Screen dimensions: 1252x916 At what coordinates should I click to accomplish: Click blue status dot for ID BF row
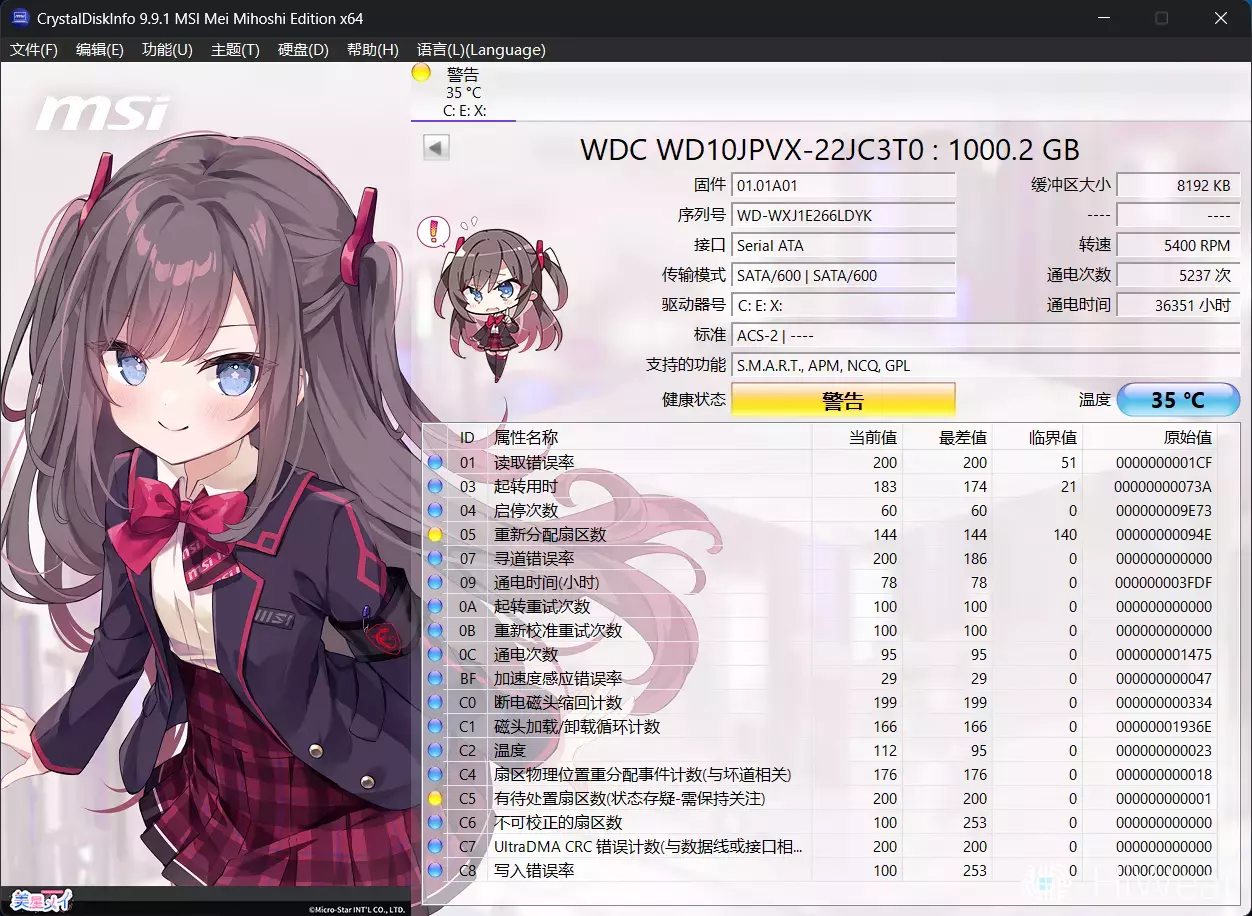435,678
